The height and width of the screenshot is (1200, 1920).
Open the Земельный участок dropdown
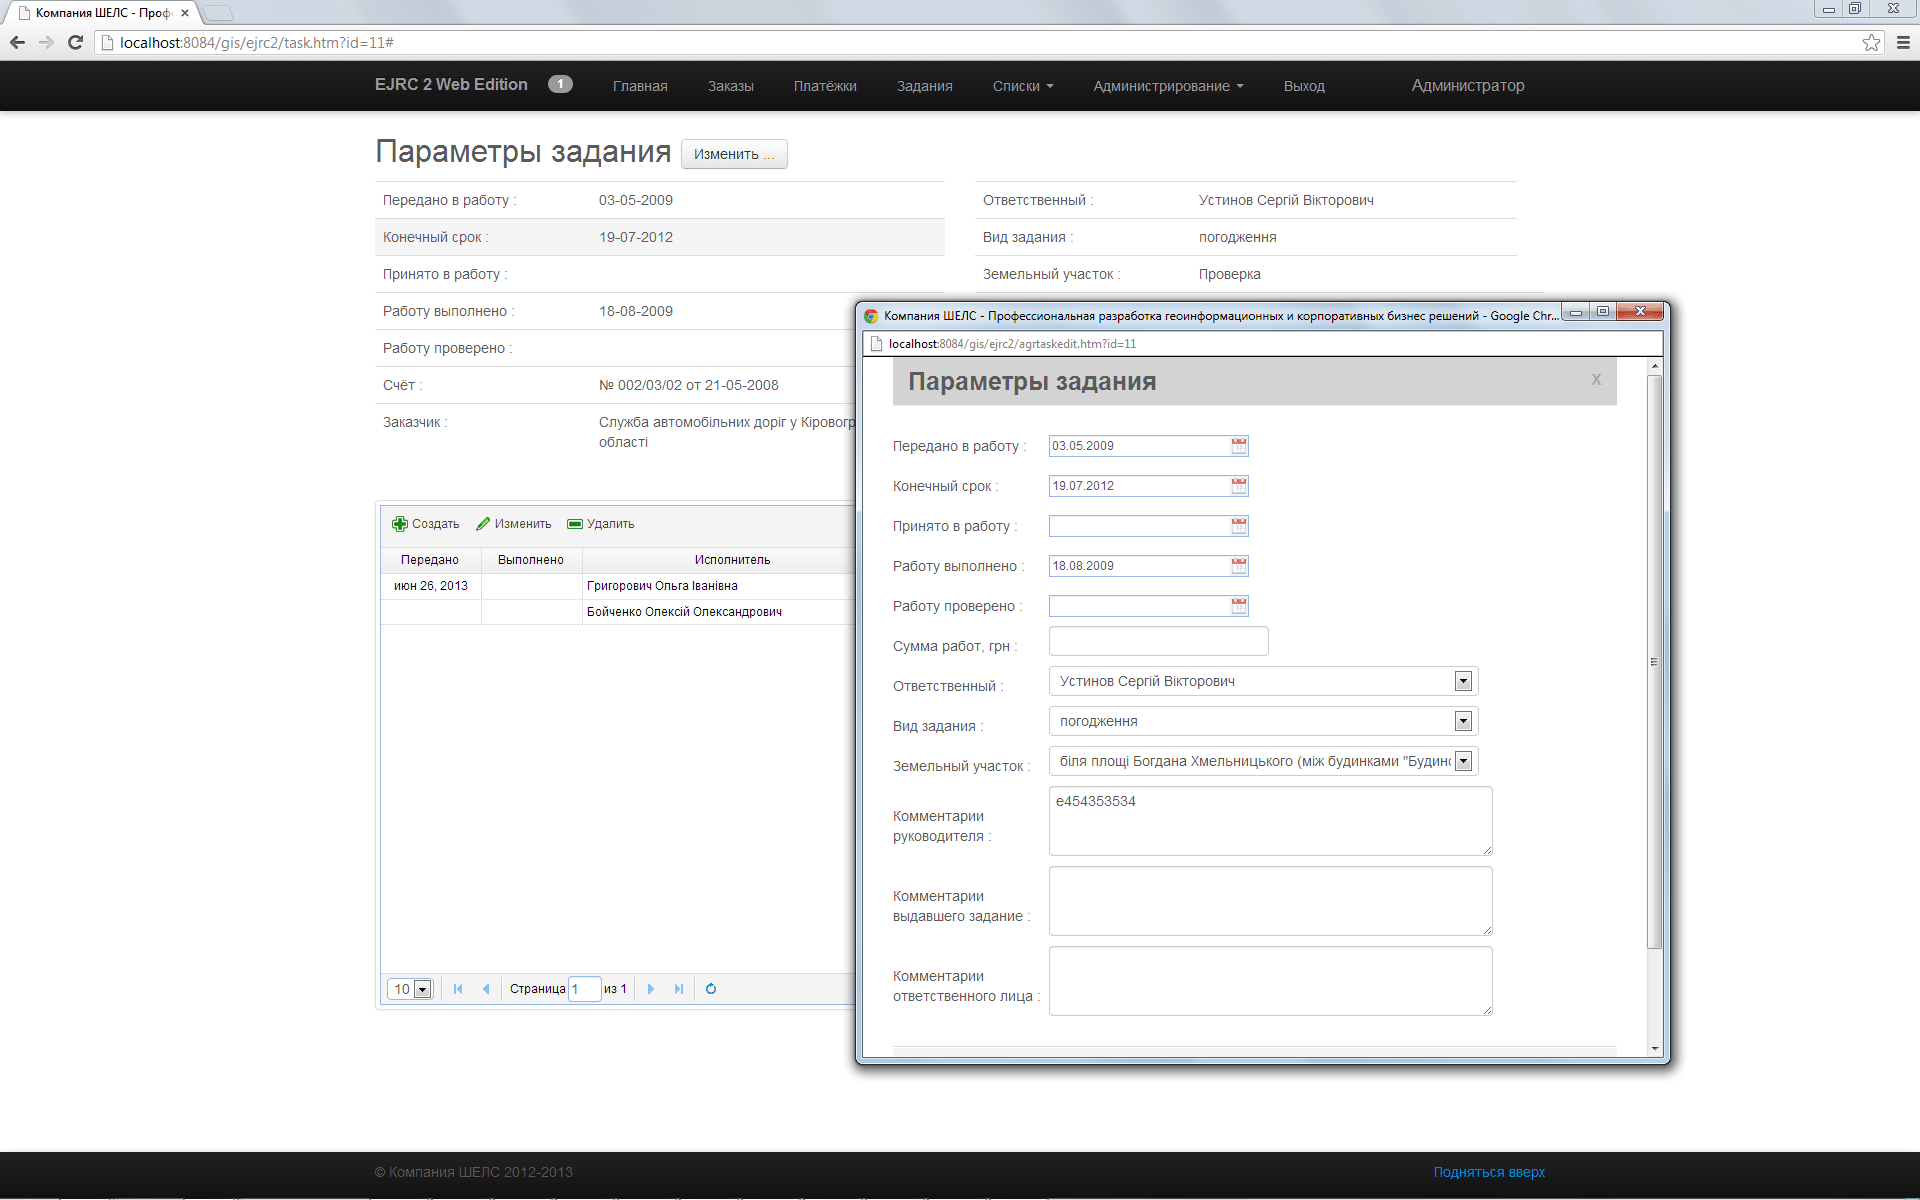1463,761
